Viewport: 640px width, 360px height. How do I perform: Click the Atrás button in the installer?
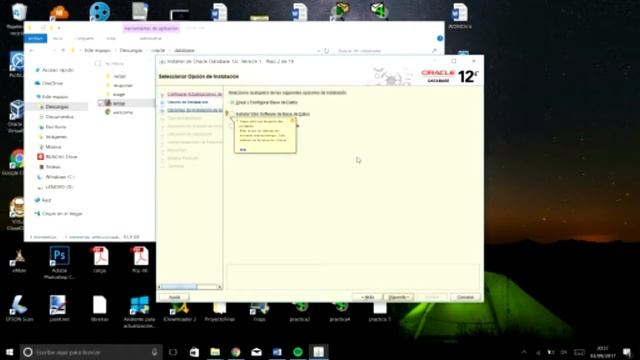(367, 297)
